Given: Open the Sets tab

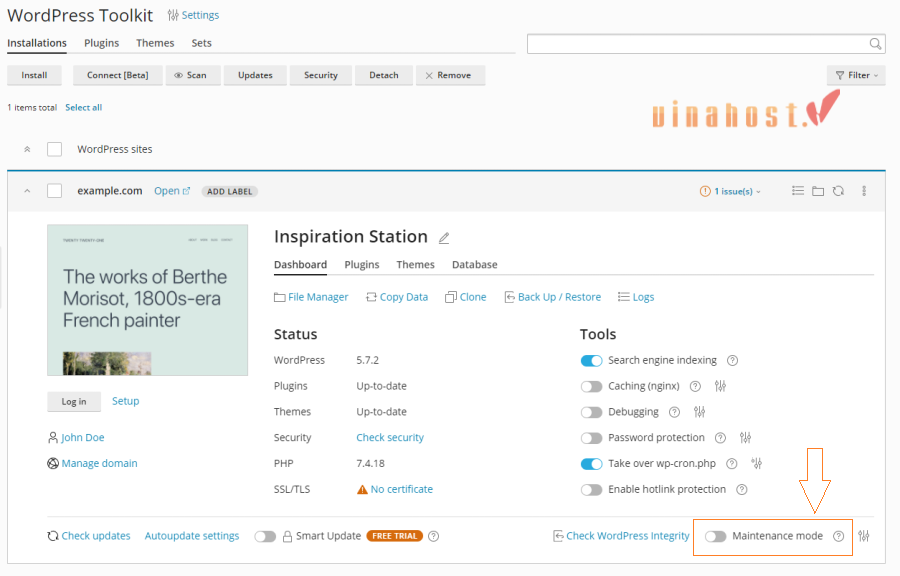Looking at the screenshot, I should click(201, 43).
